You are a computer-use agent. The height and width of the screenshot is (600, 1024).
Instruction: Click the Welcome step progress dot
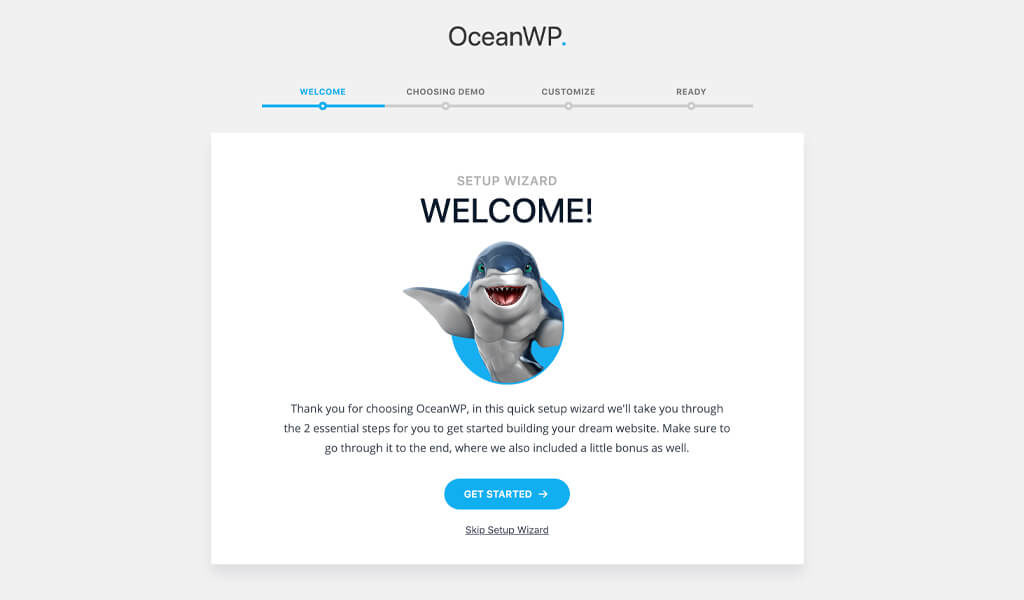(323, 106)
